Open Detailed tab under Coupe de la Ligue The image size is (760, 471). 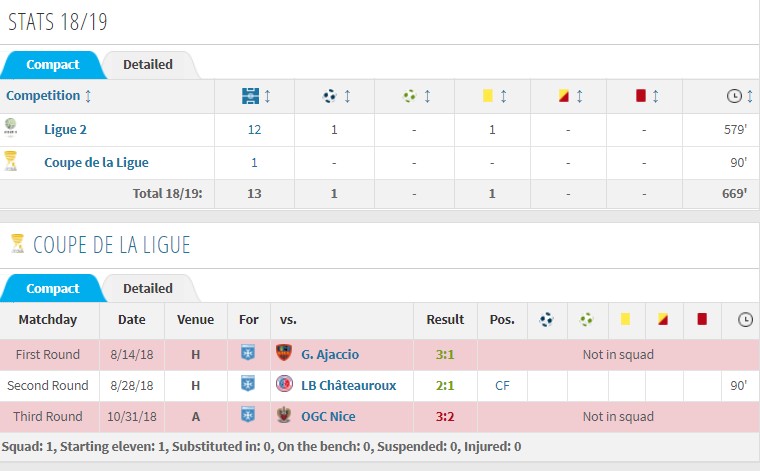pyautogui.click(x=148, y=288)
